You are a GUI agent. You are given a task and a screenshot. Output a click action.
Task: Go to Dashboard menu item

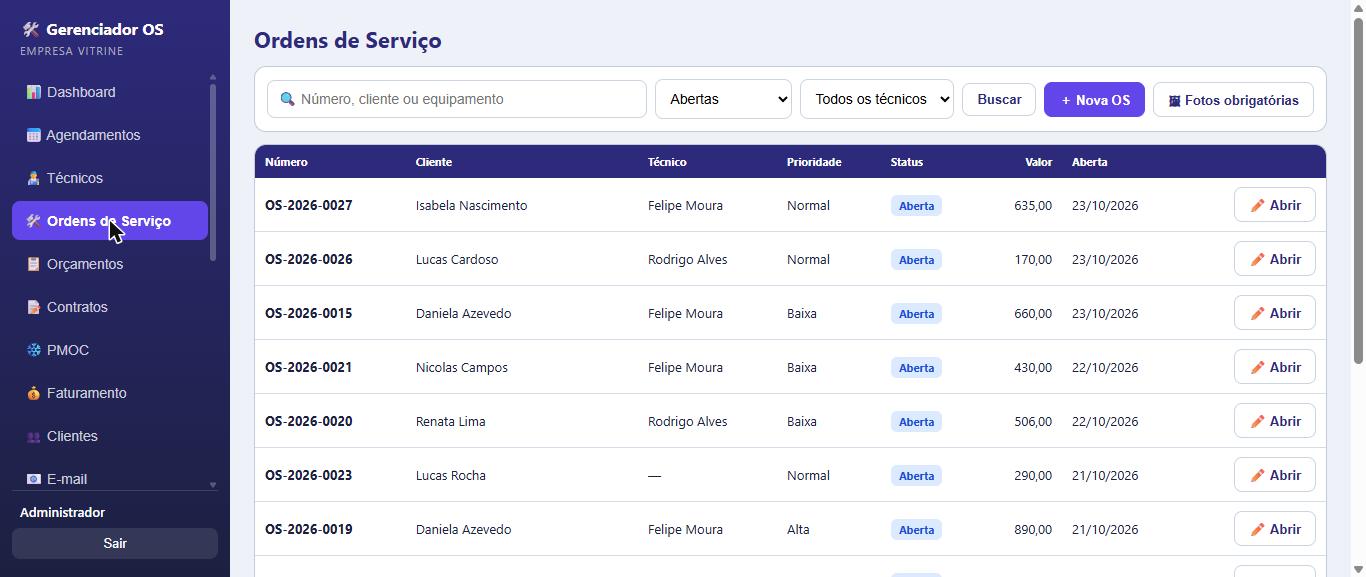(110, 92)
